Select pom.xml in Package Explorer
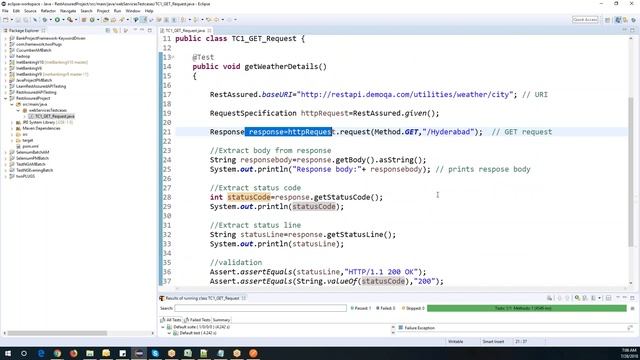Image resolution: width=640 pixels, height=360 pixels. [x=30, y=146]
